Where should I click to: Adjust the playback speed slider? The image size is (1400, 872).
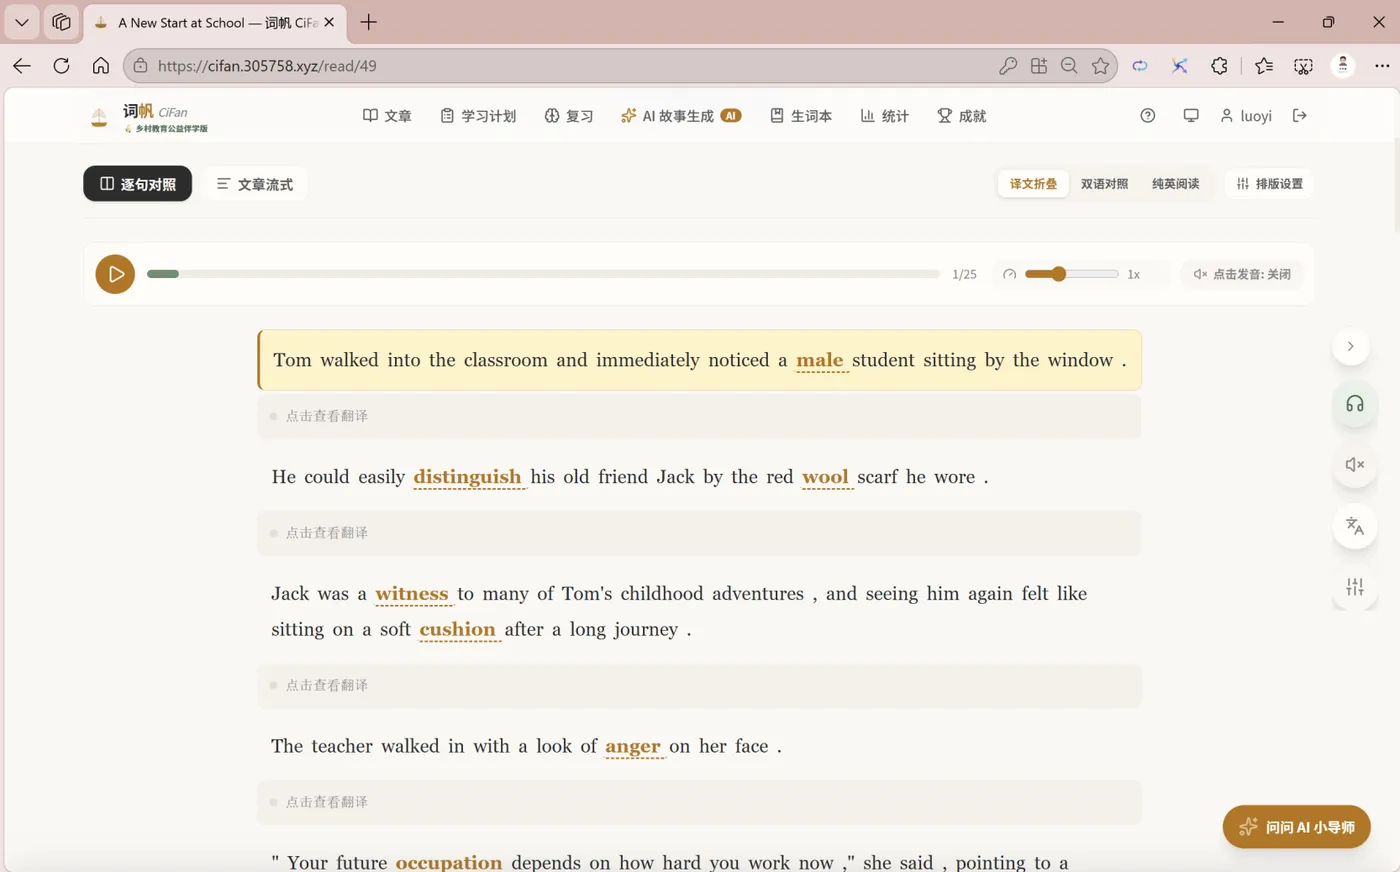click(1071, 274)
